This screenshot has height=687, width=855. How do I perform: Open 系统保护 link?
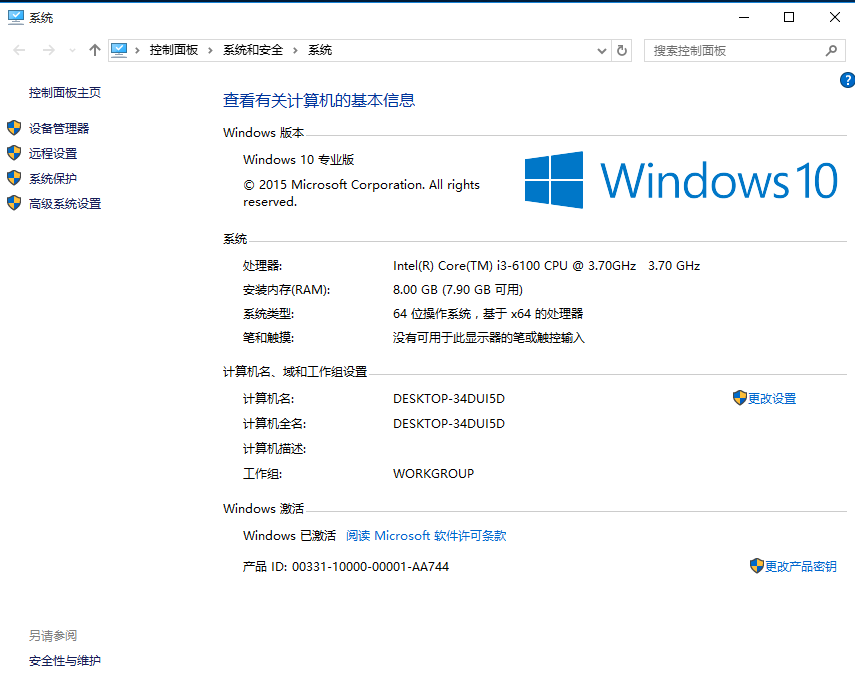pyautogui.click(x=53, y=178)
